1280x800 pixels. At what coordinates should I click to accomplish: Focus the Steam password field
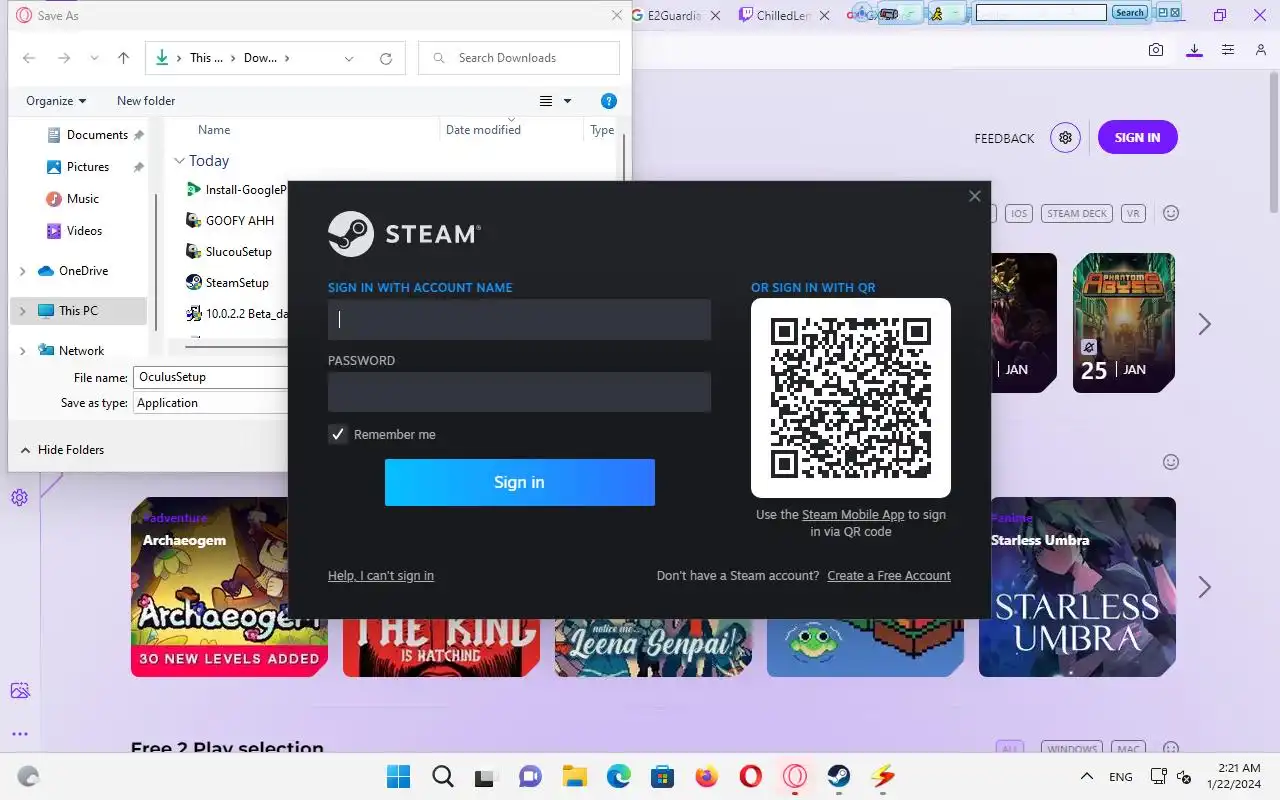tap(519, 392)
